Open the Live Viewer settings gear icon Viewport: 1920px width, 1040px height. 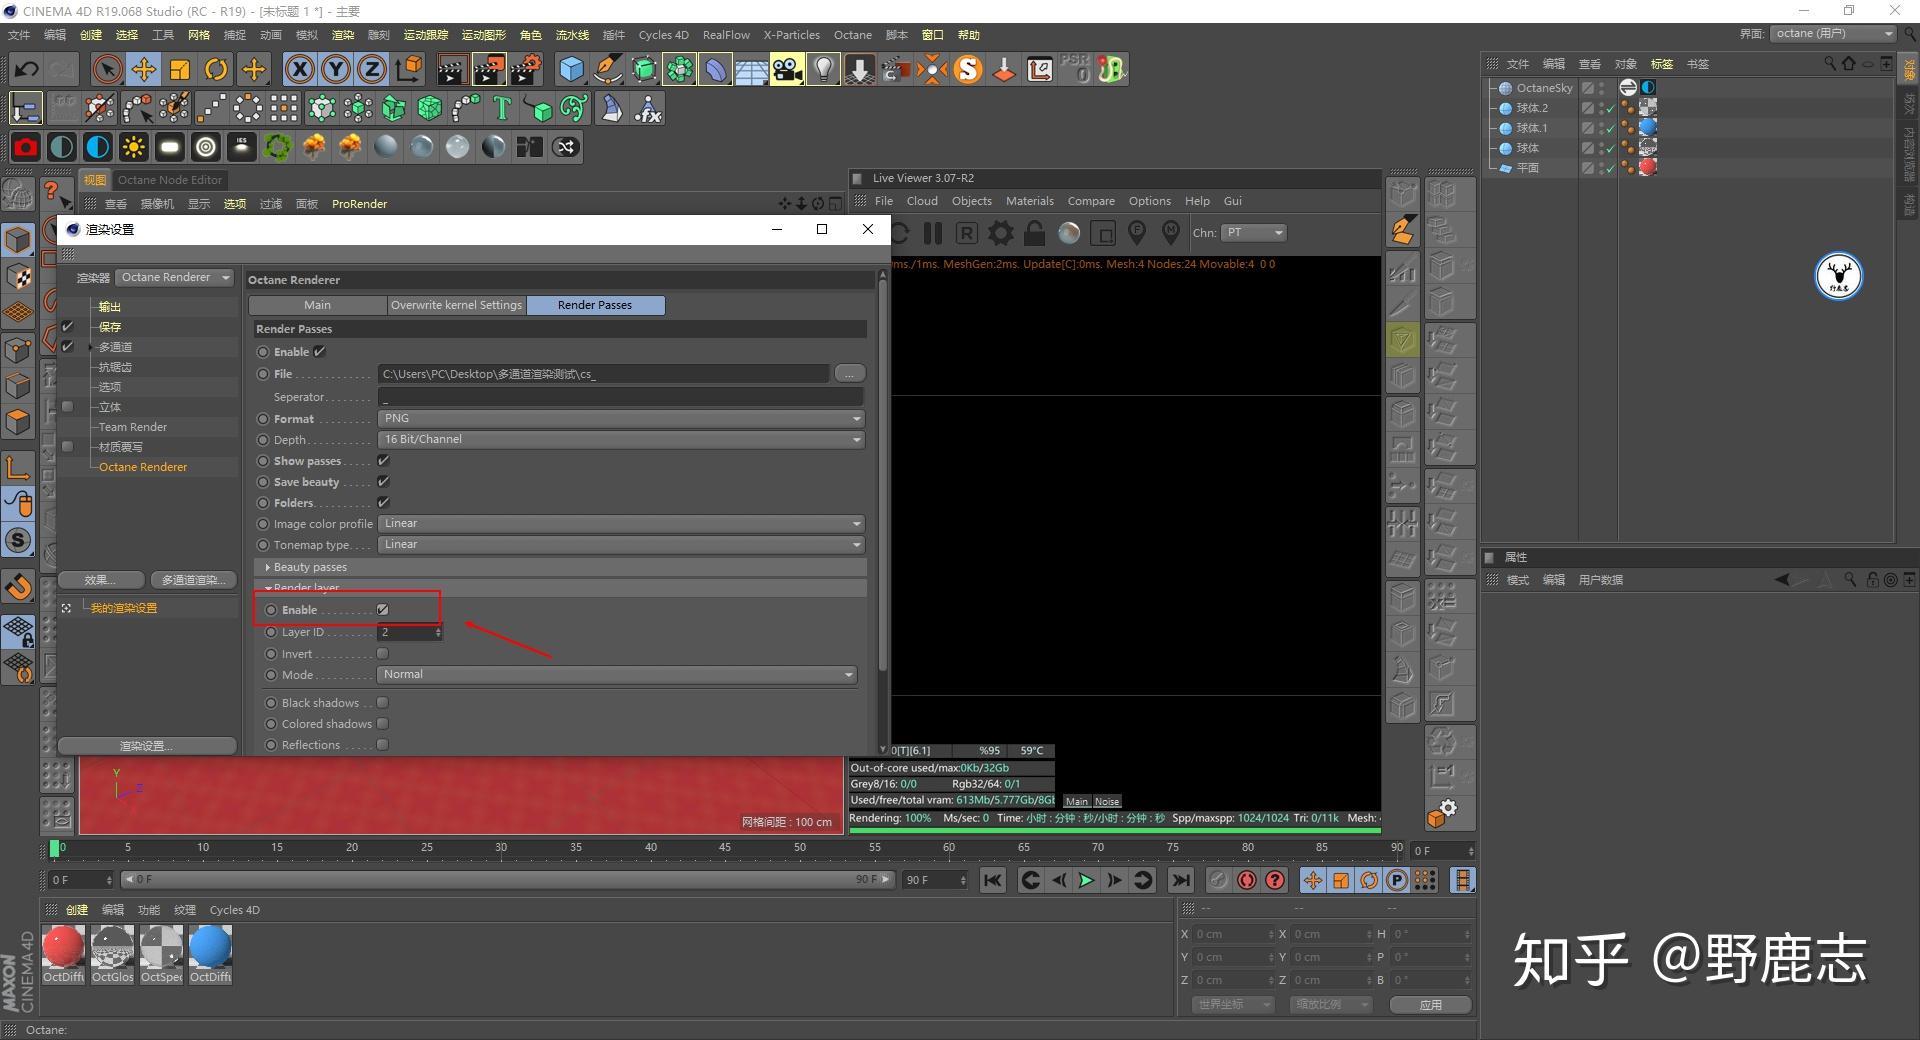coord(1001,233)
